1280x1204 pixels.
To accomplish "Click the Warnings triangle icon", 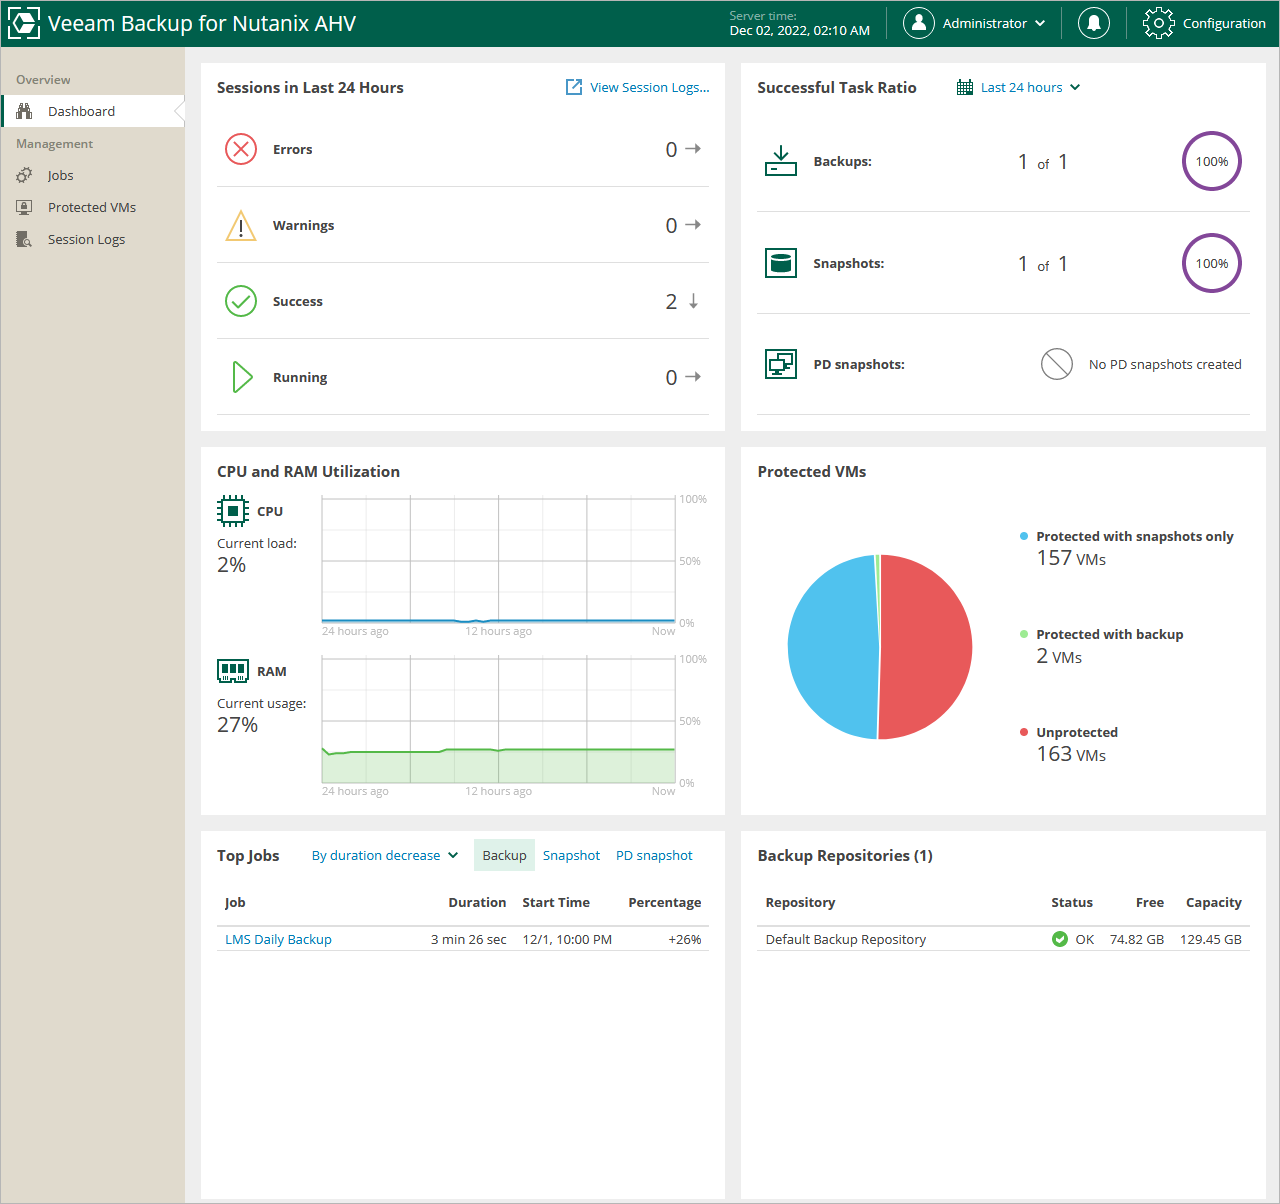I will pos(241,226).
